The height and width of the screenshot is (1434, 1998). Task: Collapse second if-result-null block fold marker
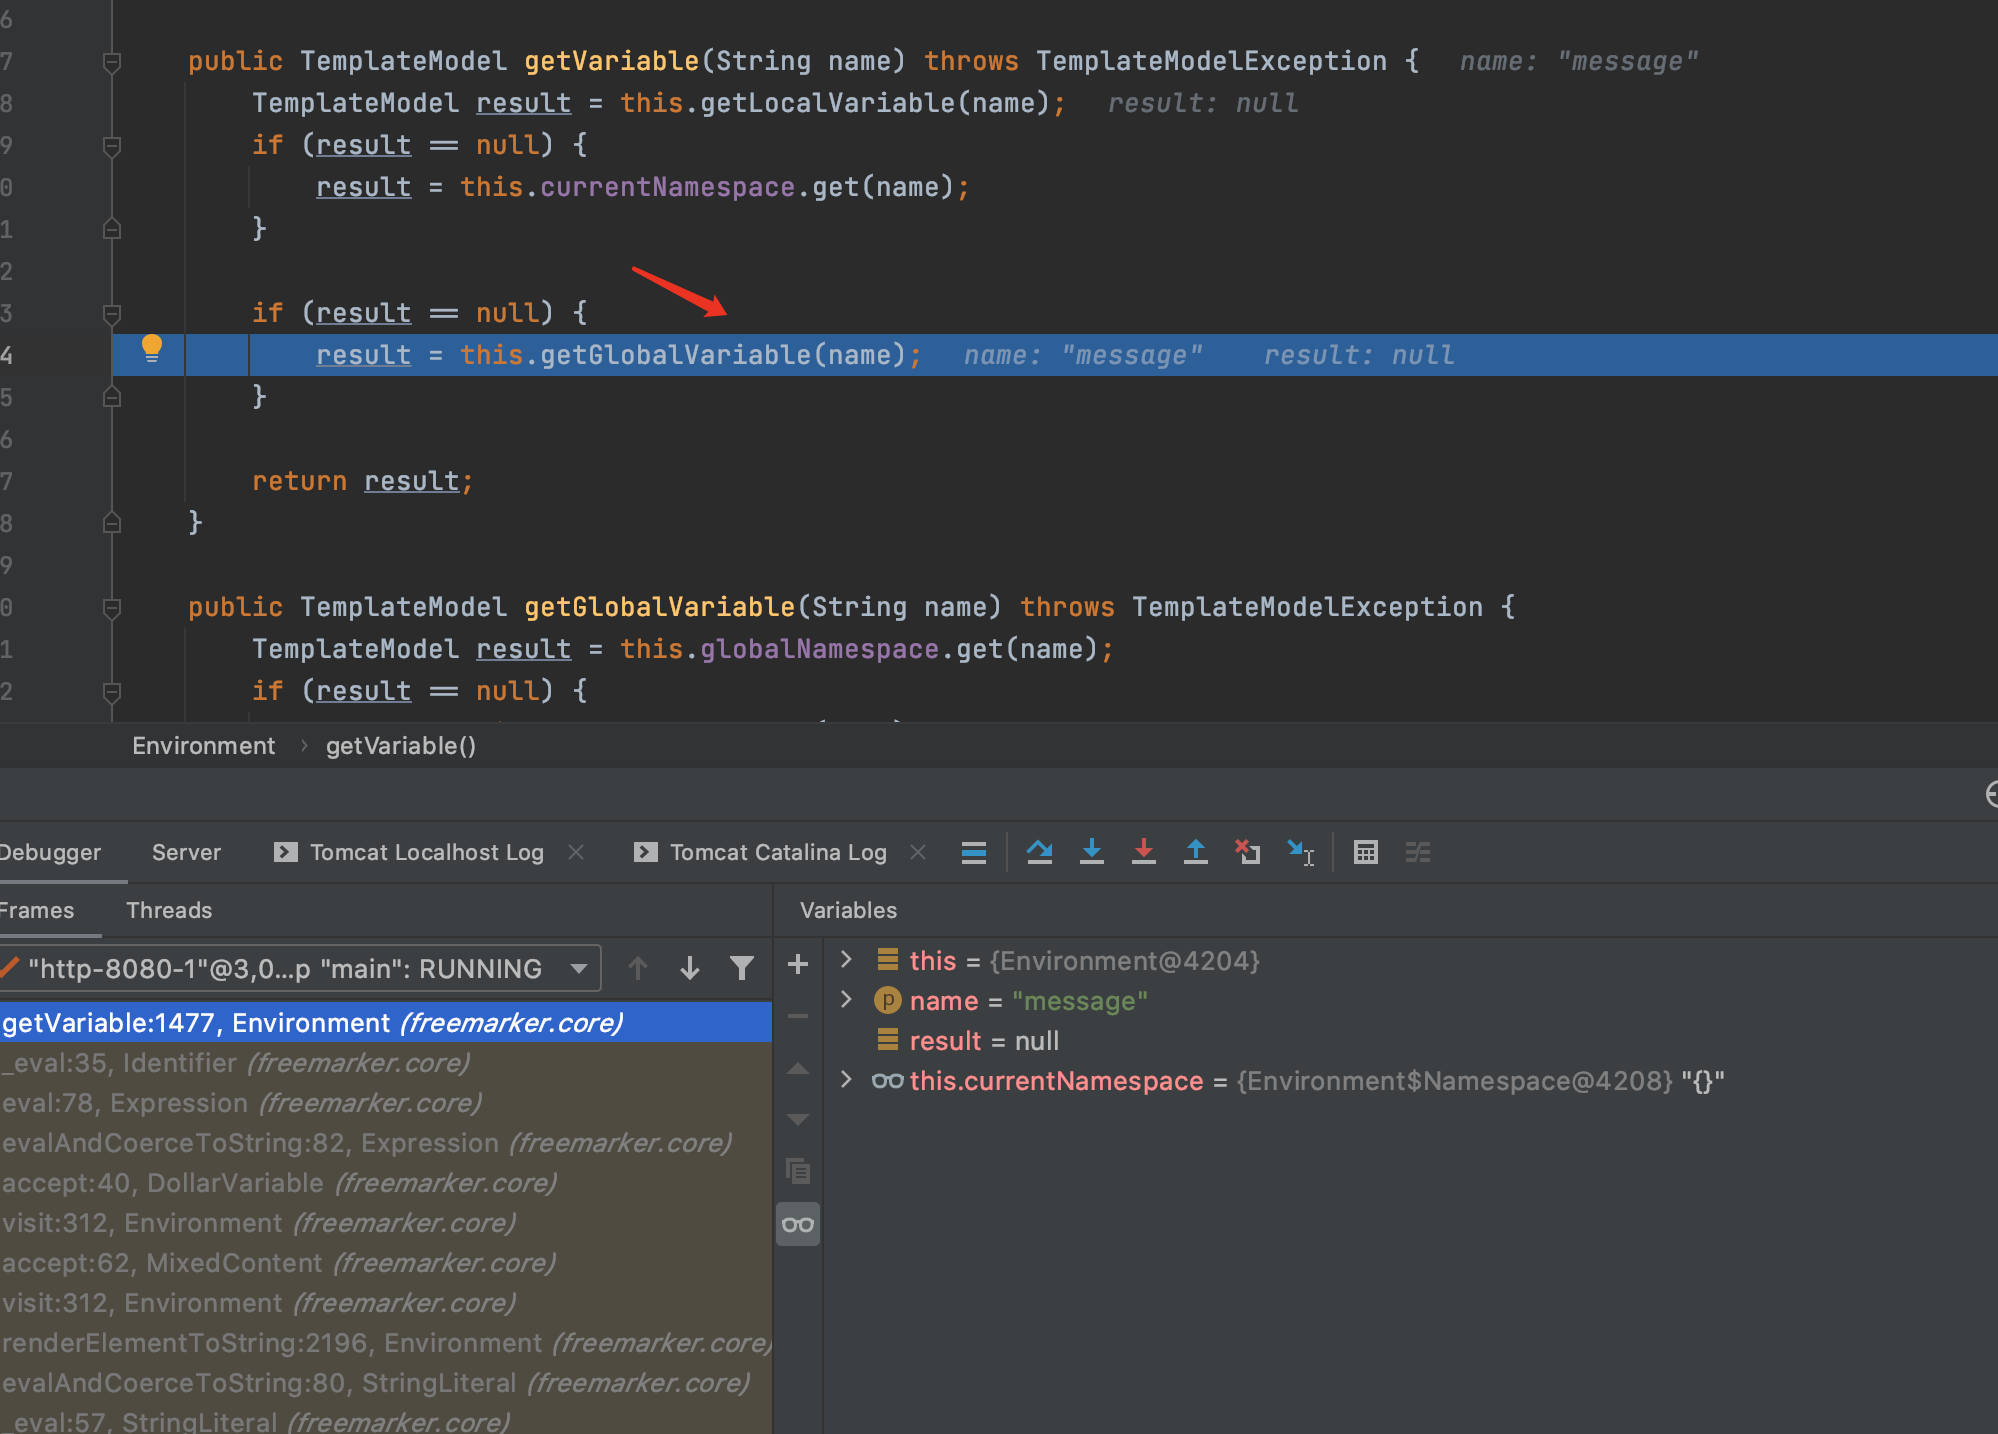click(x=112, y=314)
